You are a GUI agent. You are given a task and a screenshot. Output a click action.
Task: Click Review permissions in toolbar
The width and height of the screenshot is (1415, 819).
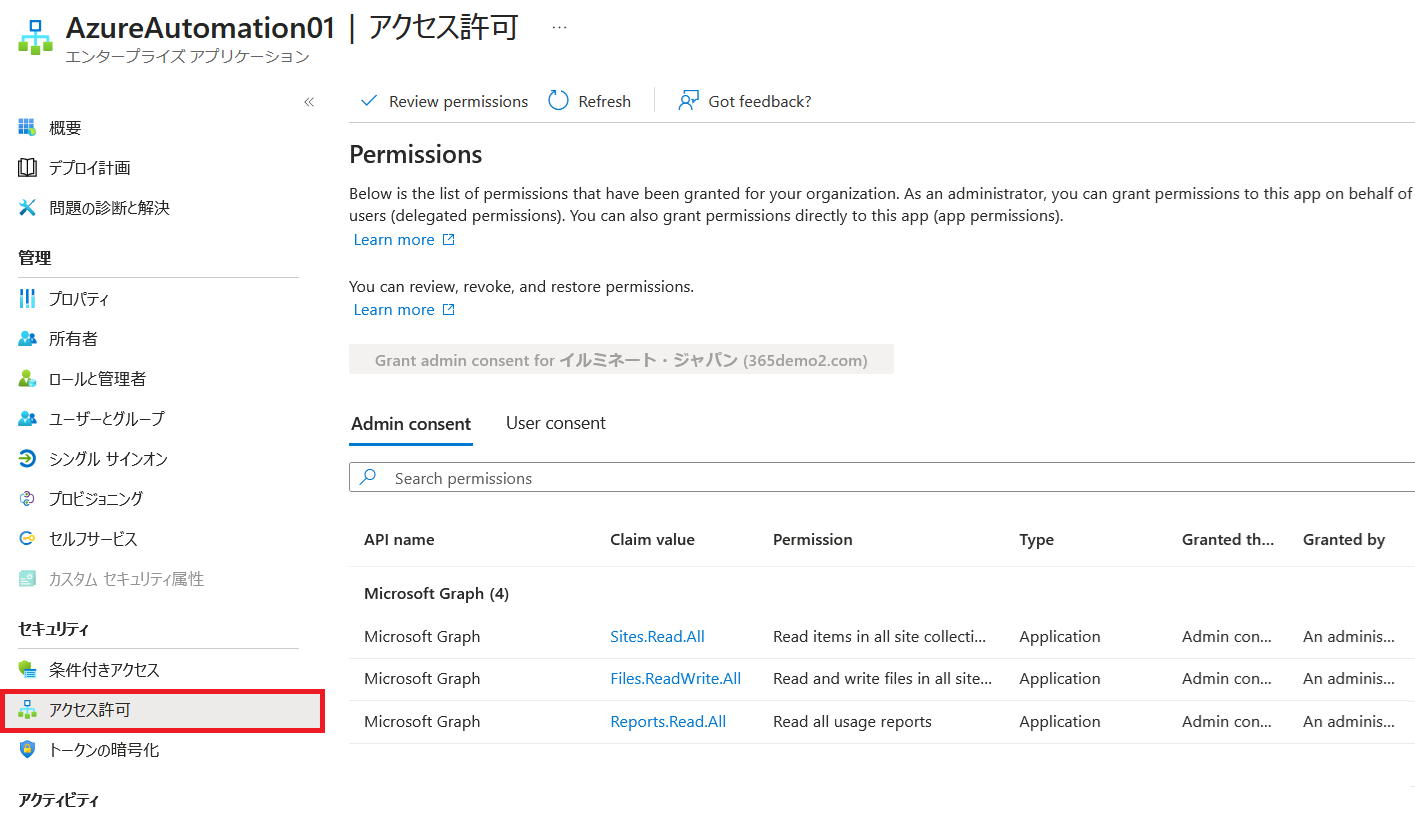(x=444, y=101)
